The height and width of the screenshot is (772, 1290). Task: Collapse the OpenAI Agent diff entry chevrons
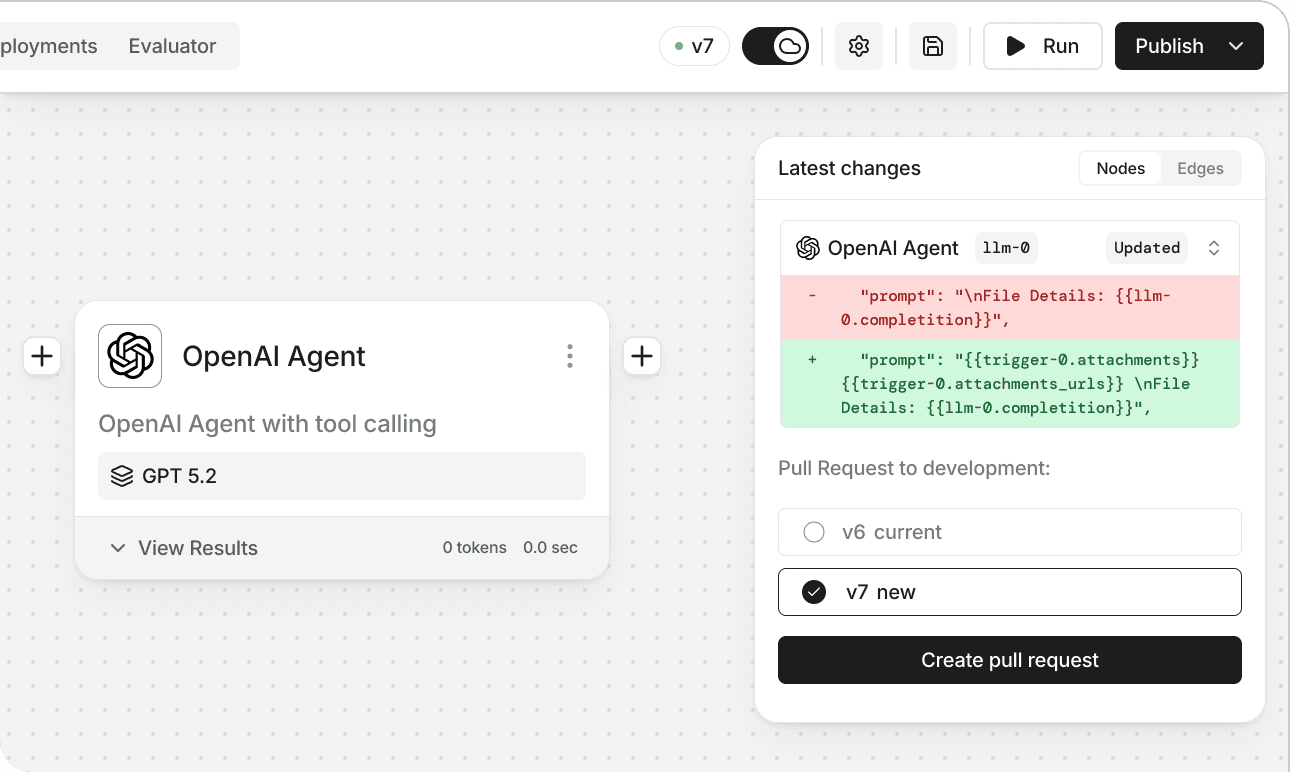click(1214, 248)
